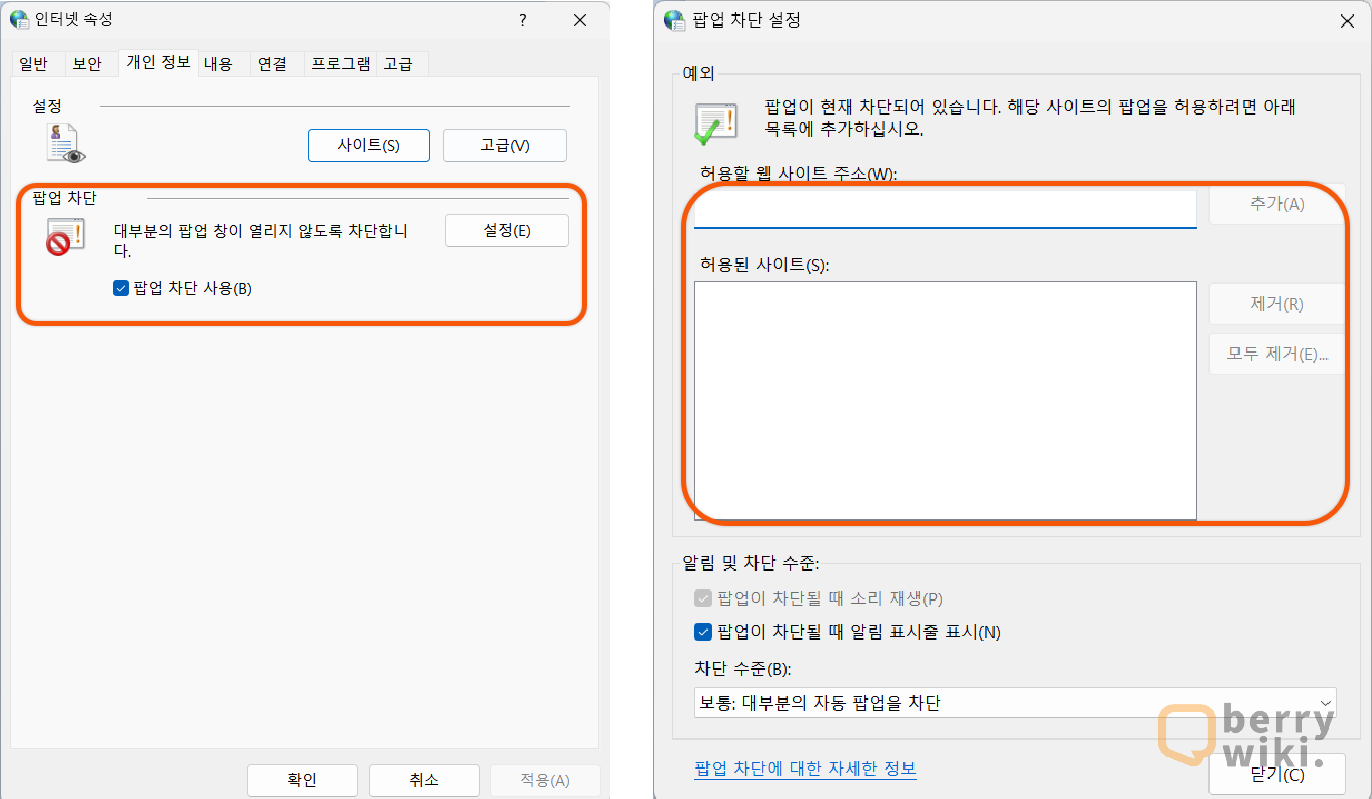Open popup blocker 설정(E) button
The height and width of the screenshot is (799, 1372).
507,230
